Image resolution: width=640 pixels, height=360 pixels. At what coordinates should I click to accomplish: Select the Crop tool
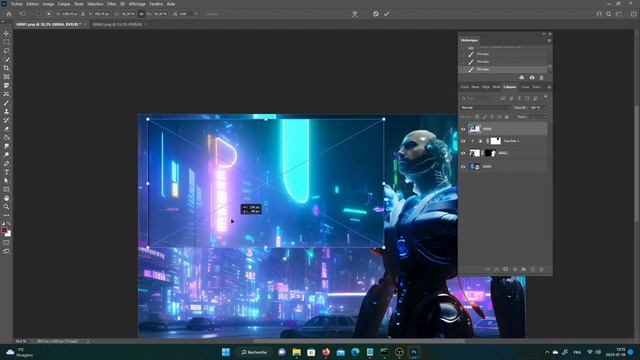coord(6,68)
